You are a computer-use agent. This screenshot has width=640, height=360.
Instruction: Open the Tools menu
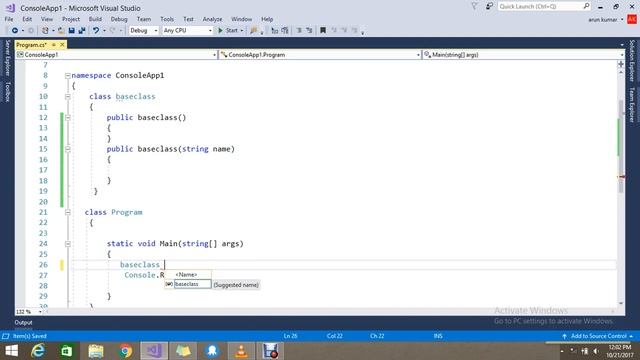[167, 19]
